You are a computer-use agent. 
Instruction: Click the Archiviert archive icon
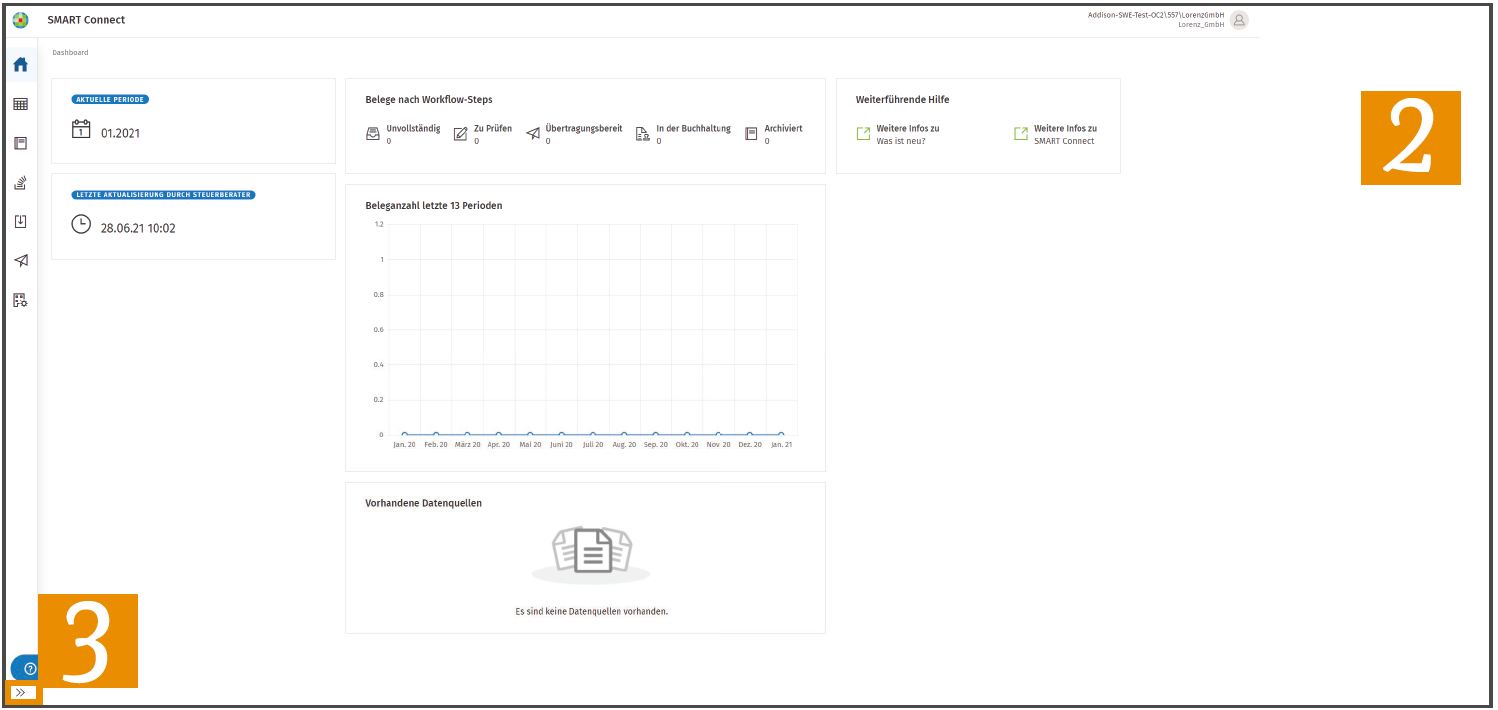pyautogui.click(x=751, y=134)
